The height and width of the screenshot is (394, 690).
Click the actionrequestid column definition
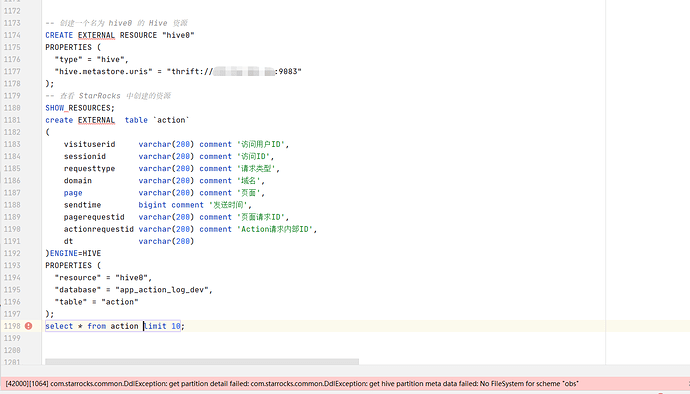[x=190, y=229]
